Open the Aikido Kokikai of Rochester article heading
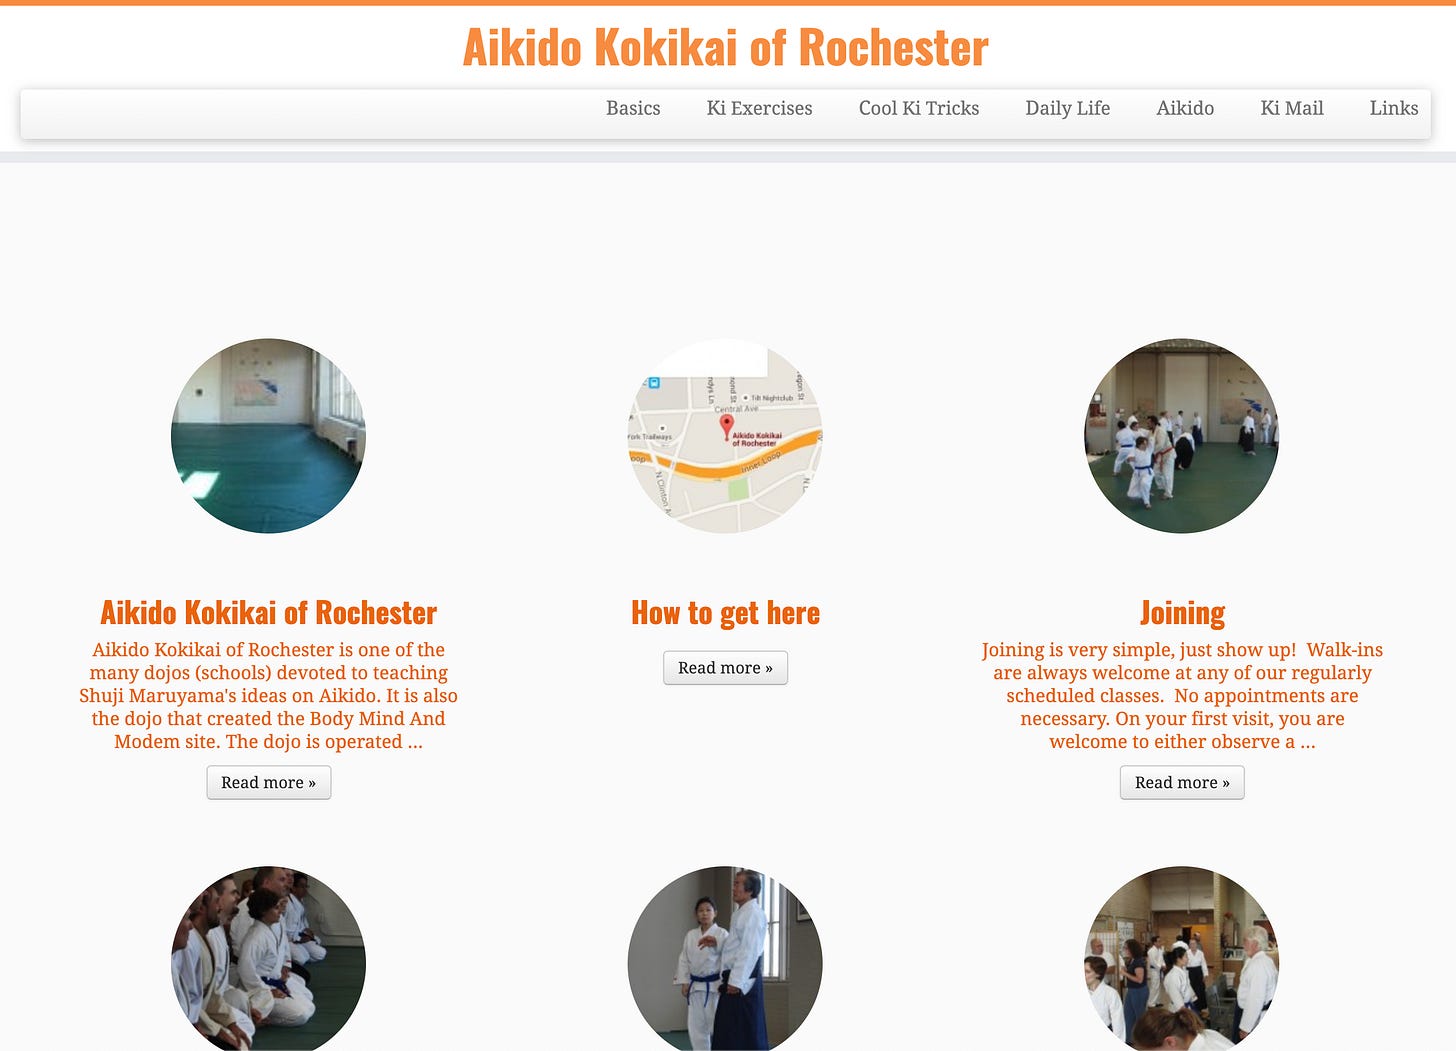1456x1051 pixels. (268, 612)
